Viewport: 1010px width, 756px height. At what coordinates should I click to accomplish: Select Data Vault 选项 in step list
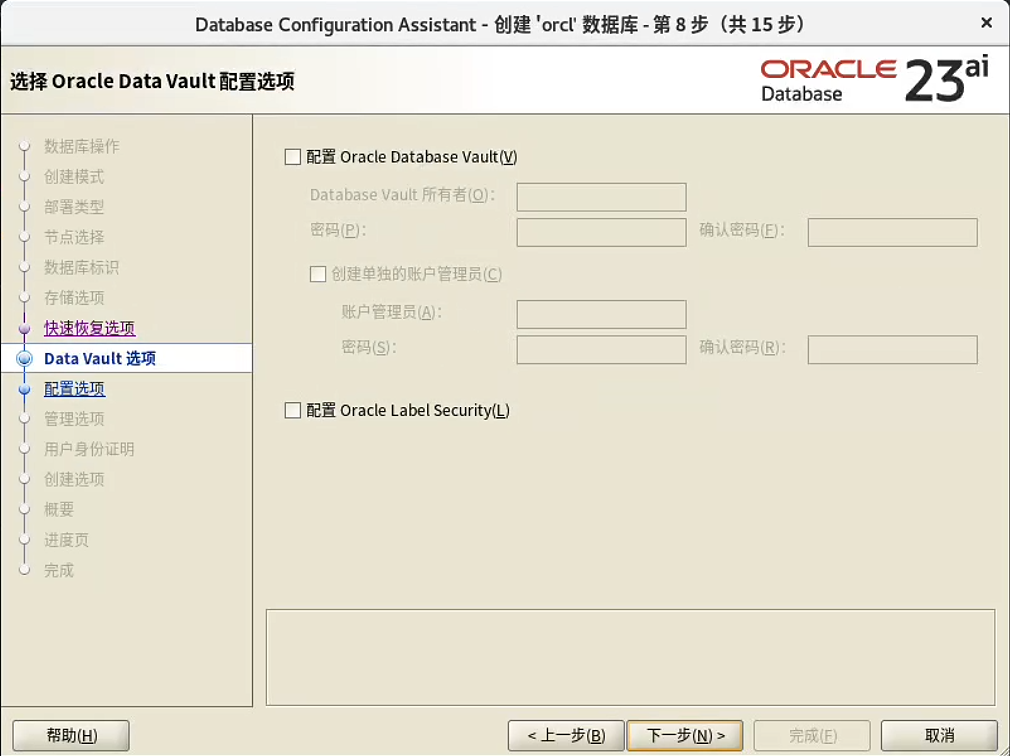point(99,358)
